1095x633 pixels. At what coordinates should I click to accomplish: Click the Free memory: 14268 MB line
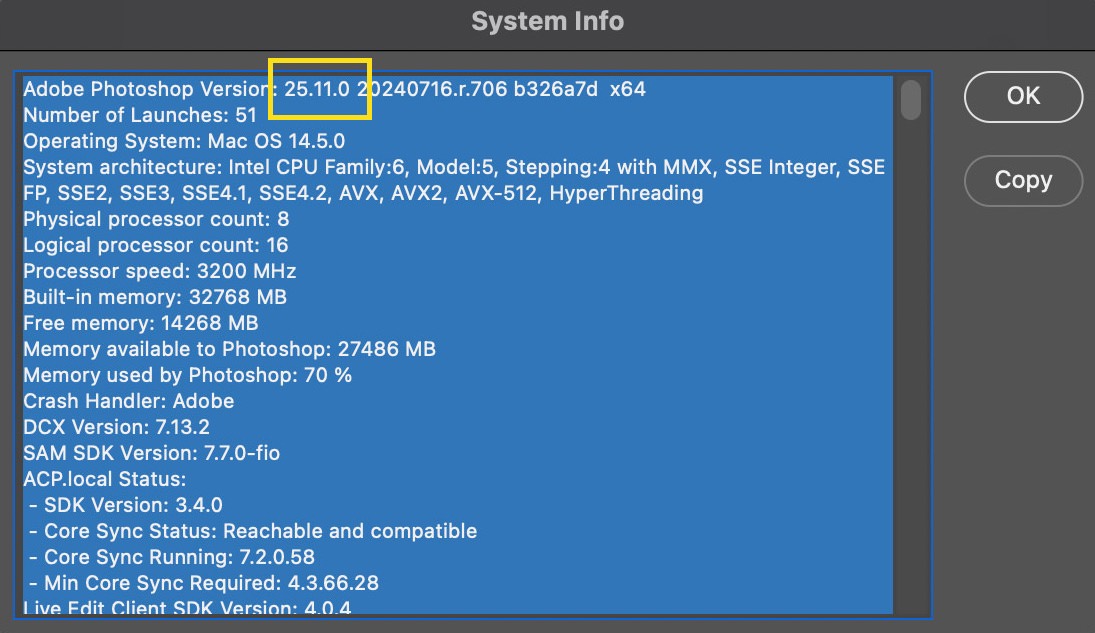coord(141,323)
